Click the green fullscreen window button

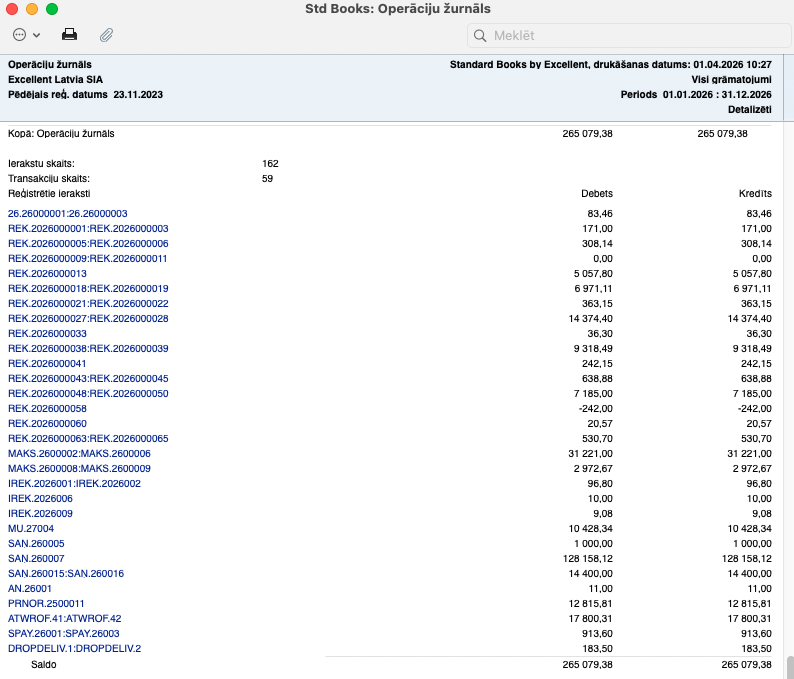(x=52, y=9)
